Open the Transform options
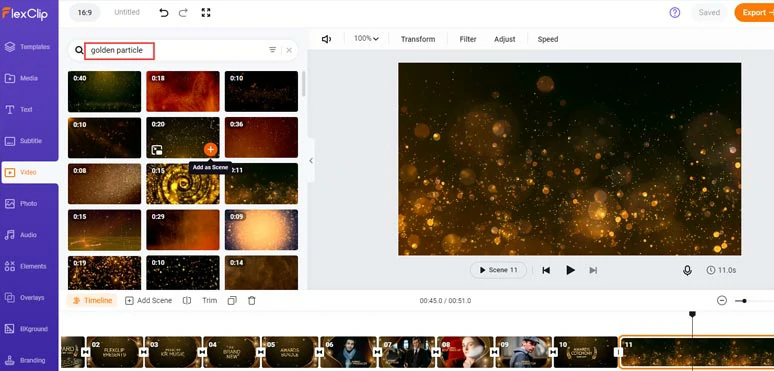Image resolution: width=774 pixels, height=371 pixels. 418,39
